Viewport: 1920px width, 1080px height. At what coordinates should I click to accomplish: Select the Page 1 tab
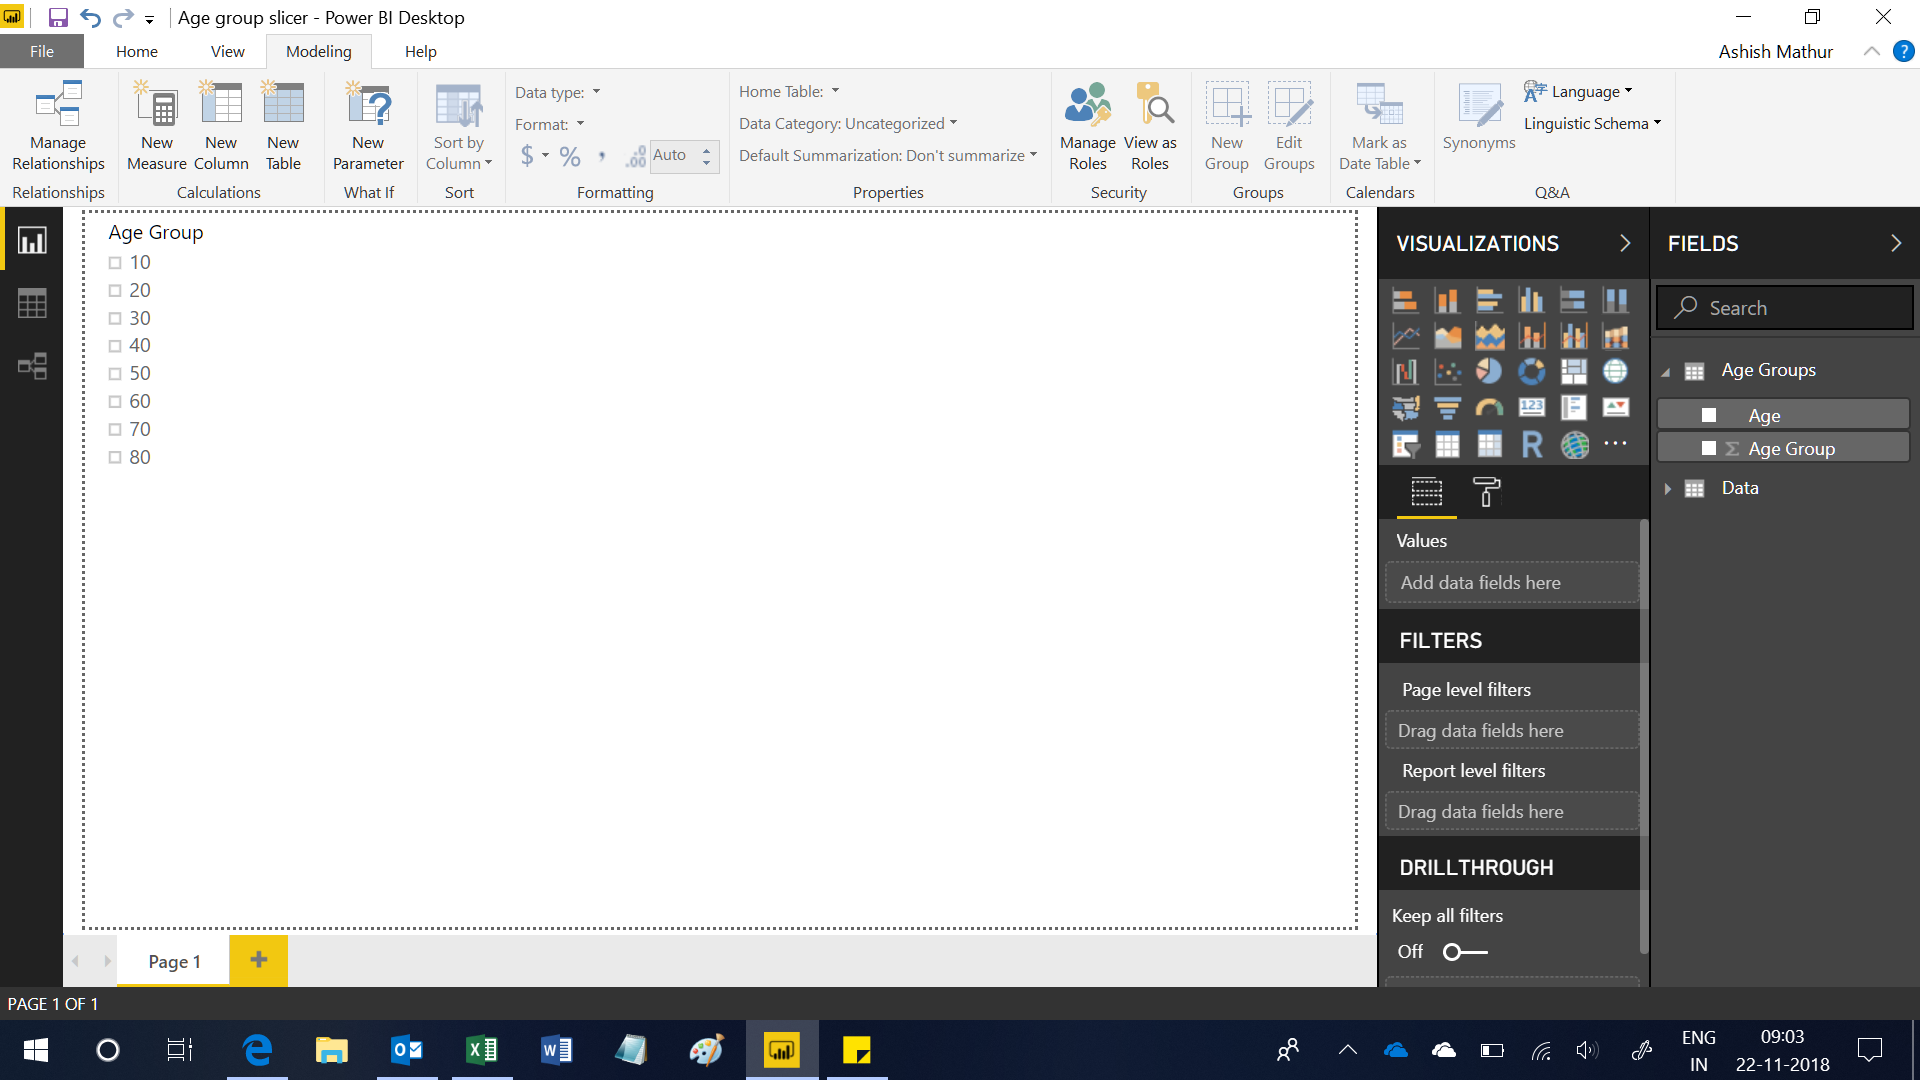tap(174, 961)
